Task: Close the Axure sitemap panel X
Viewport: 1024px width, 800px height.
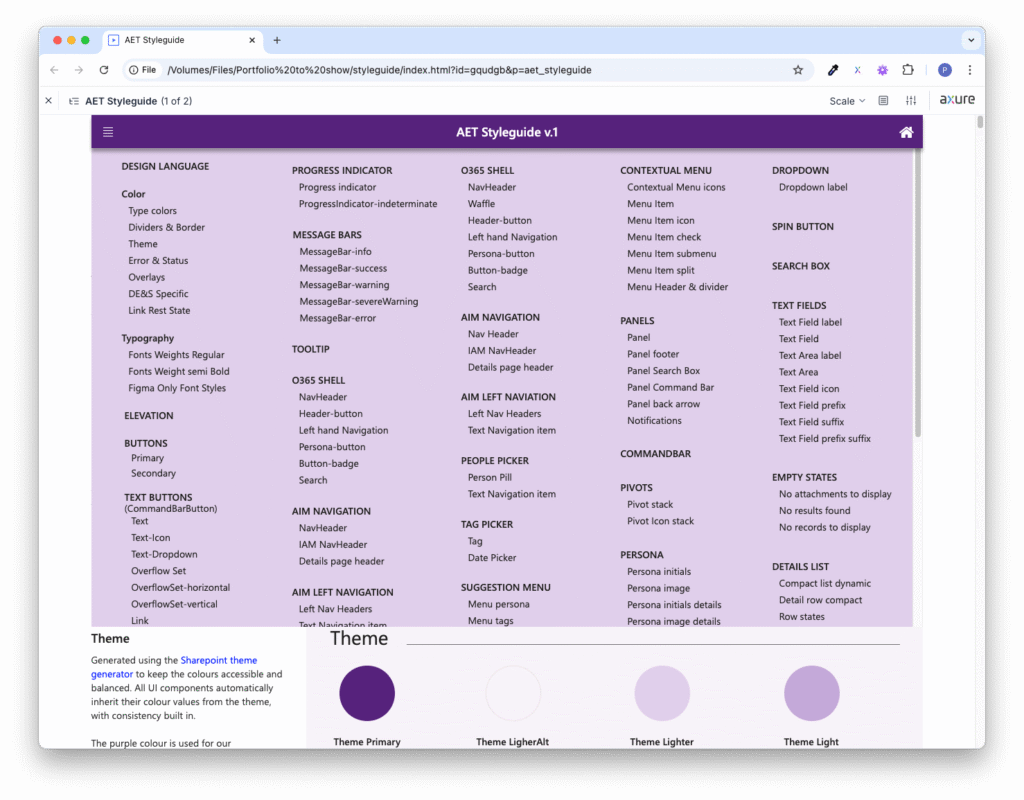Action: point(48,101)
